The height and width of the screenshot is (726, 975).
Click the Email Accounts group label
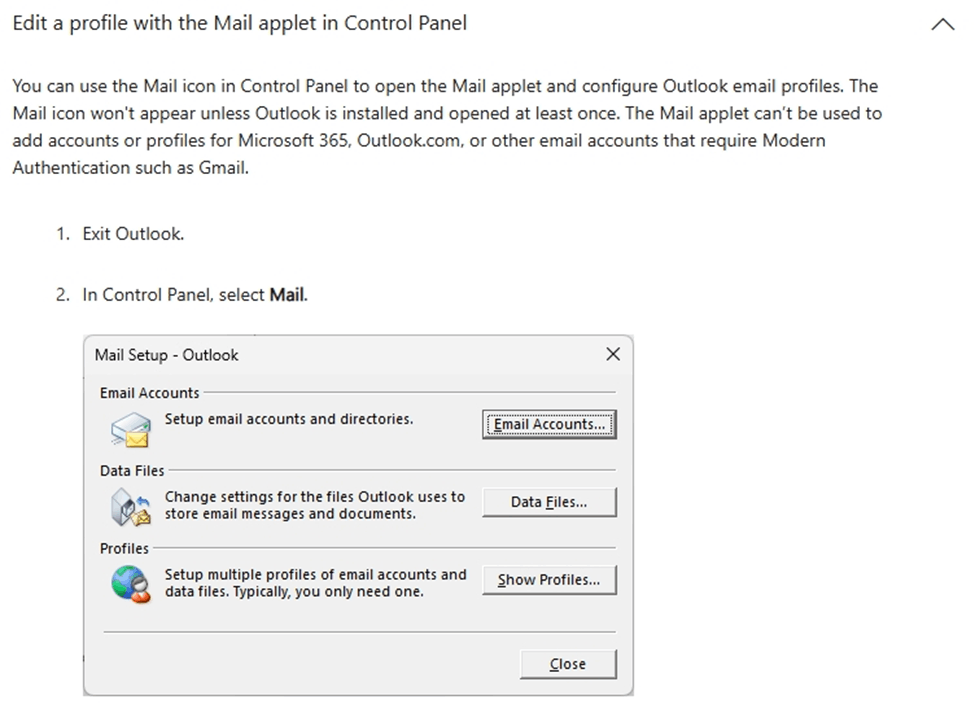pyautogui.click(x=149, y=393)
